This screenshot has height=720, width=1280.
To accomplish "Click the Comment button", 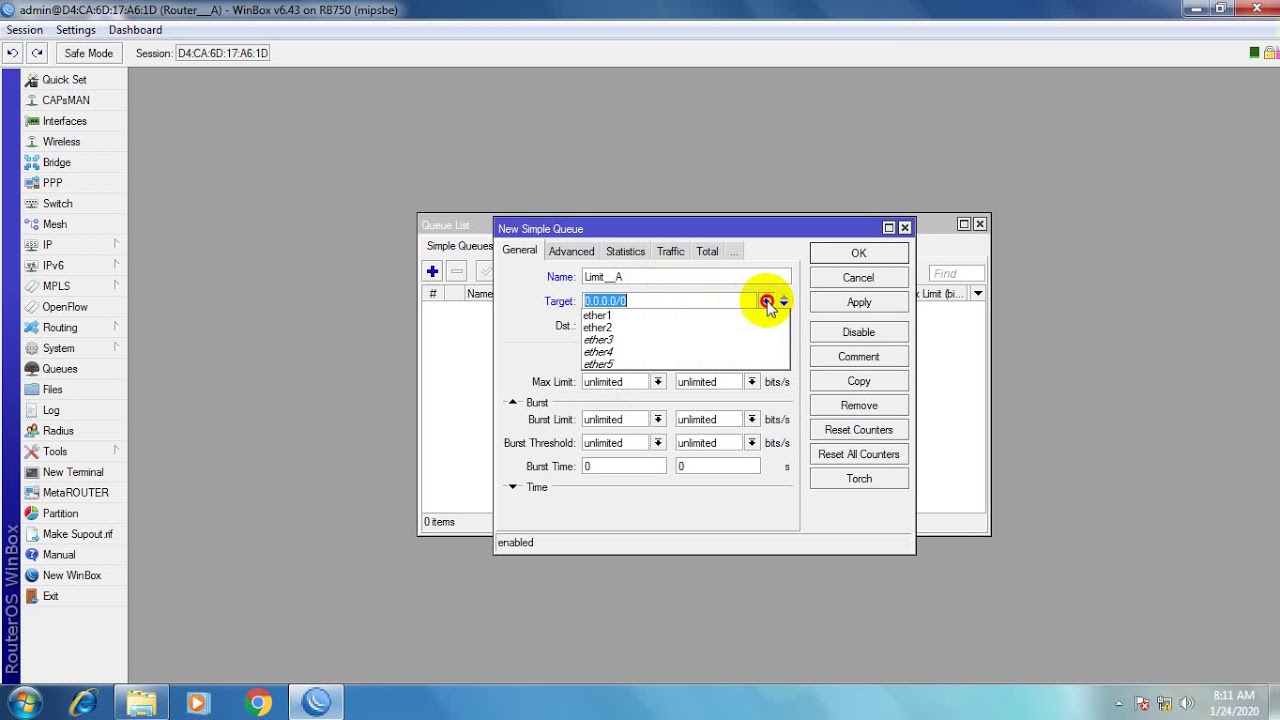I will click(859, 357).
